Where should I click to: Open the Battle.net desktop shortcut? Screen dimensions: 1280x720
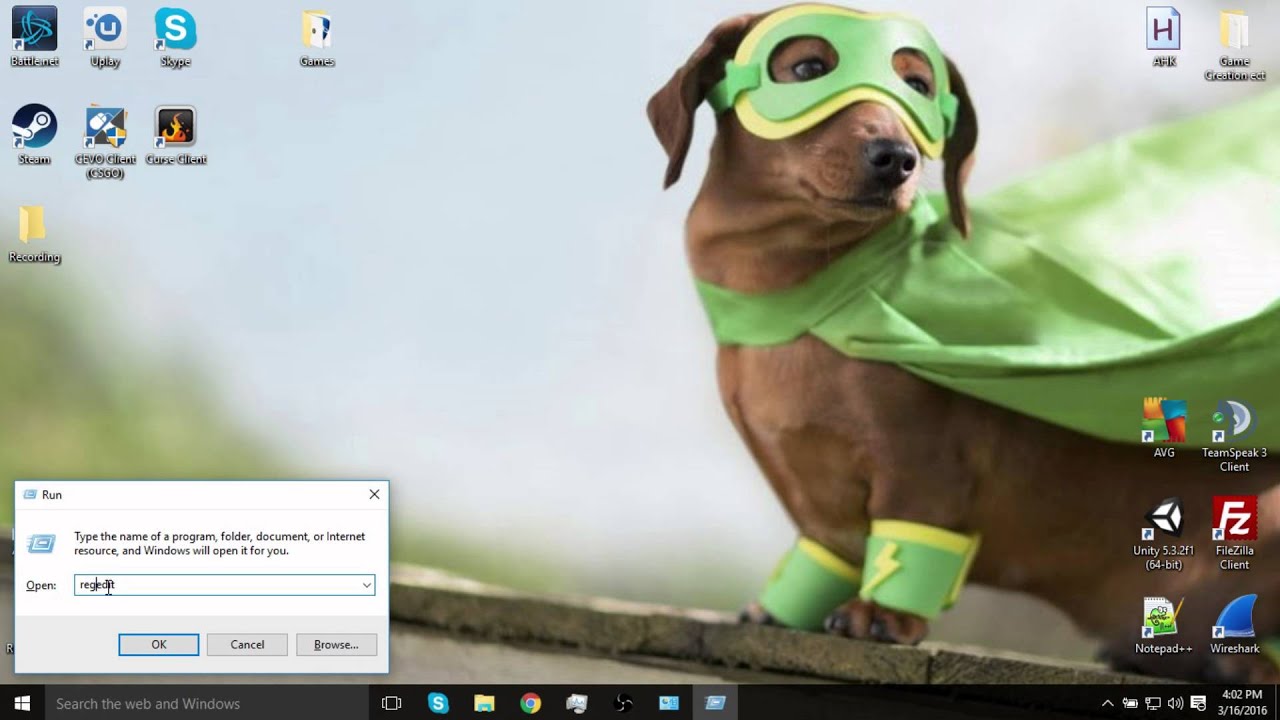click(x=34, y=37)
